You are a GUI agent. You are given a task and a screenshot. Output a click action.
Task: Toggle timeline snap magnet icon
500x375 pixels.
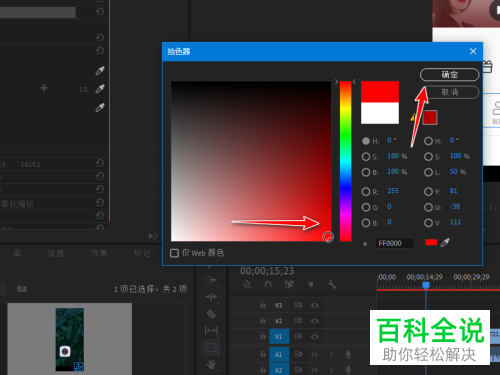coord(268,284)
